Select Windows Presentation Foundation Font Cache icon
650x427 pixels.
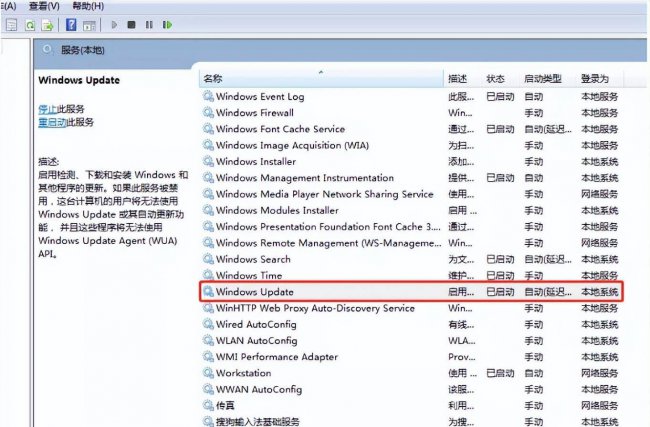pos(208,226)
